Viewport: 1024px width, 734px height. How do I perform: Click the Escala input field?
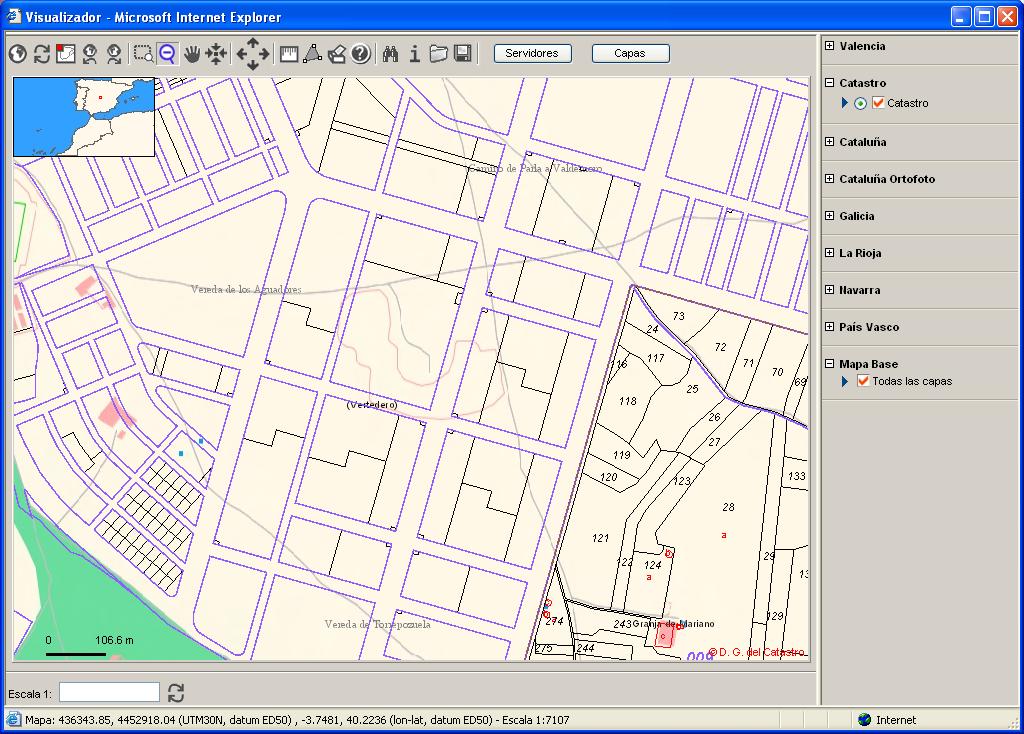(x=109, y=692)
